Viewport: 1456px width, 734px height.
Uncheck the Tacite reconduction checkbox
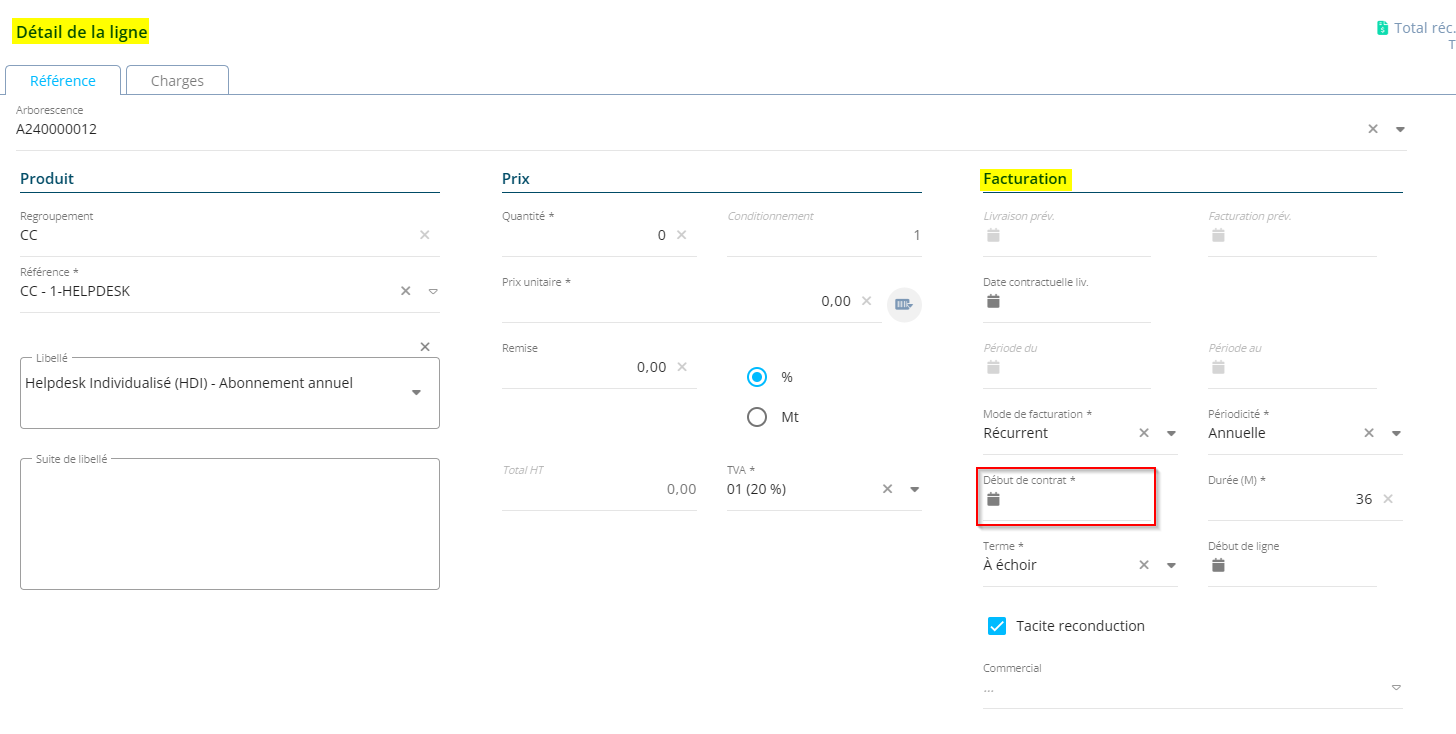(x=996, y=626)
